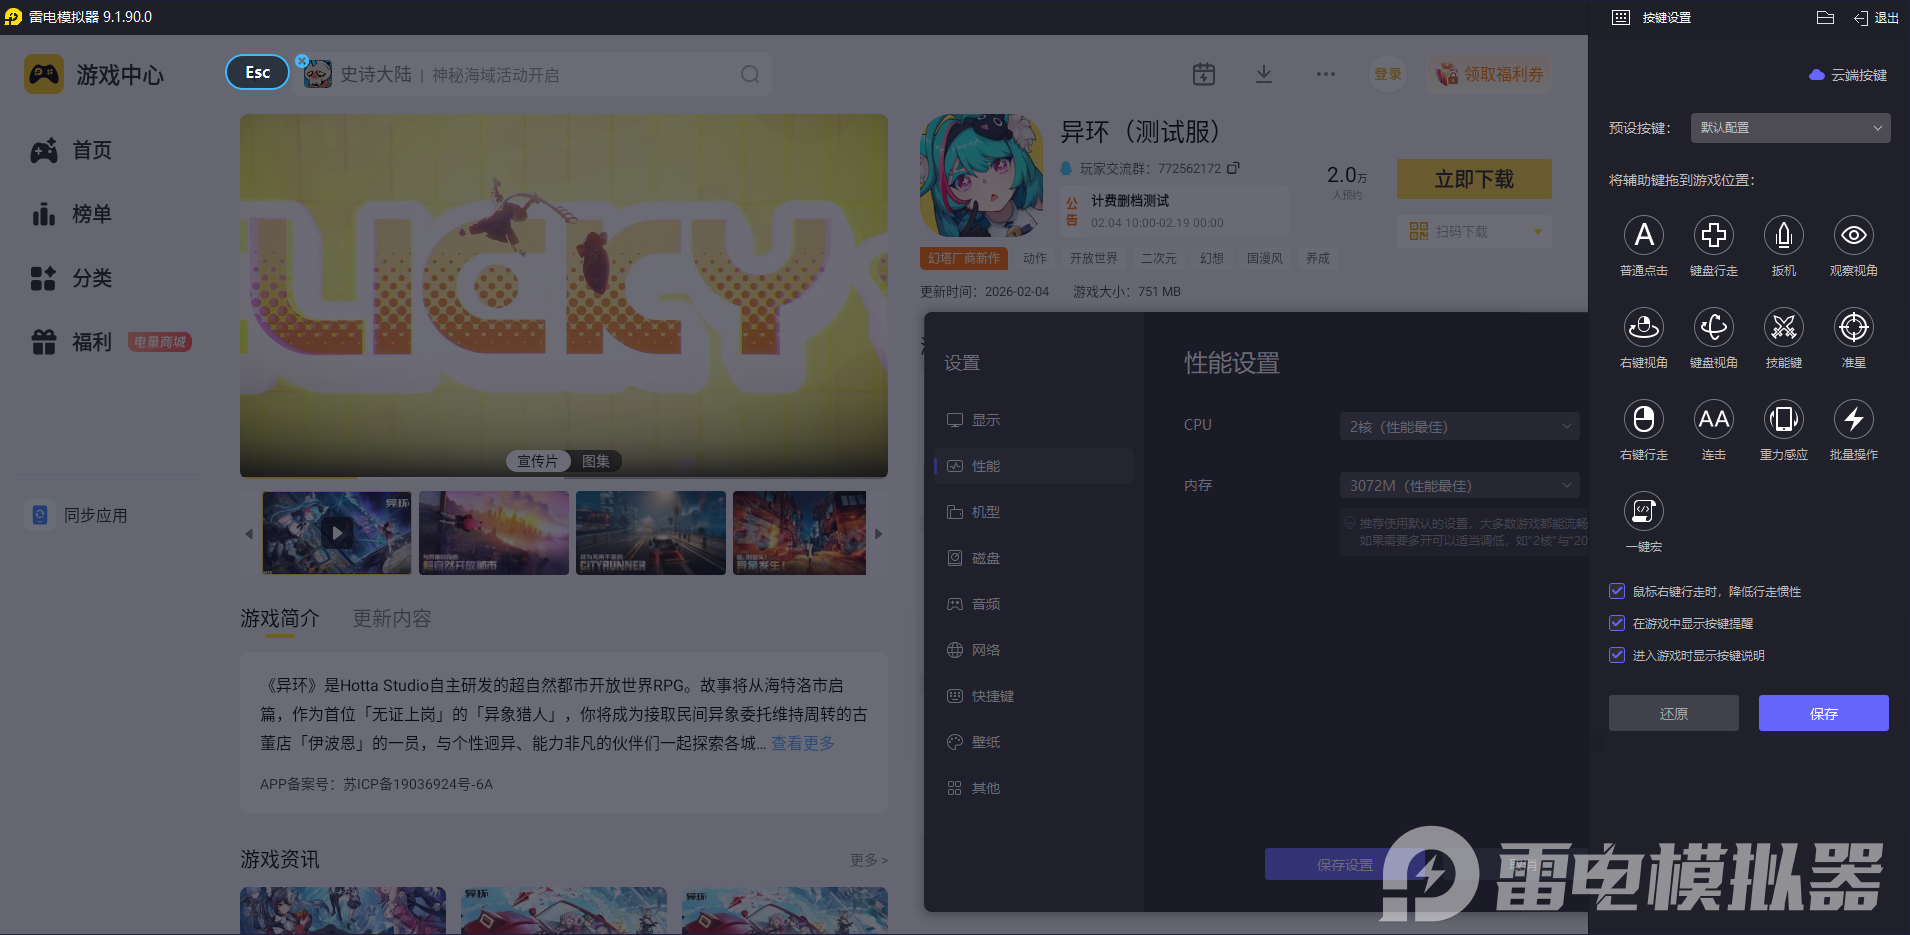Pick the 准星 crosshair icon
Screen dimensions: 1910x935
(1854, 327)
